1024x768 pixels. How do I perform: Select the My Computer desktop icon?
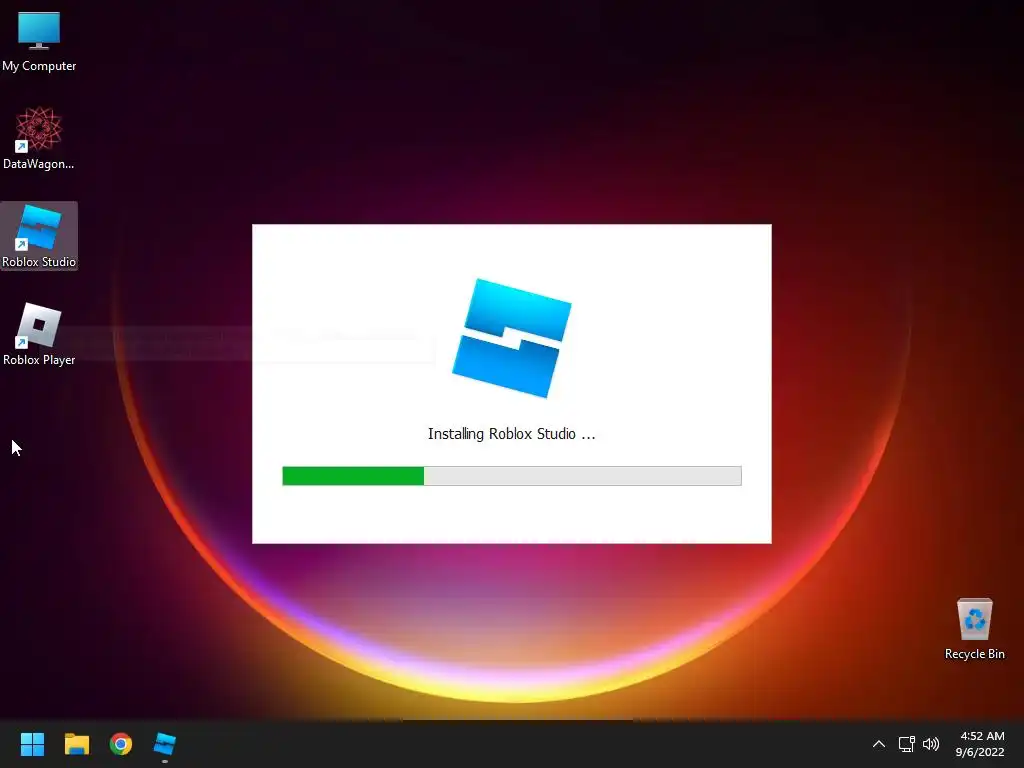39,40
